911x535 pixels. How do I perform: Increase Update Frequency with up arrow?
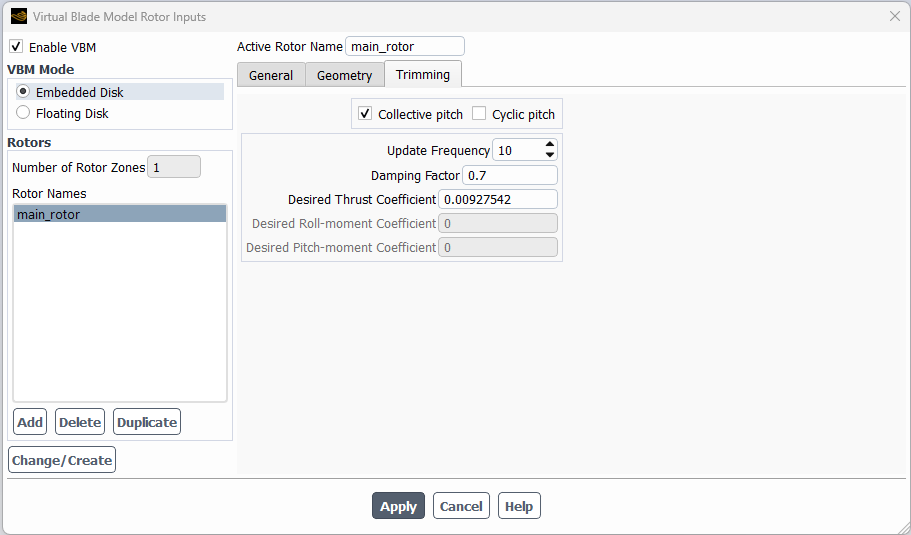(550, 145)
